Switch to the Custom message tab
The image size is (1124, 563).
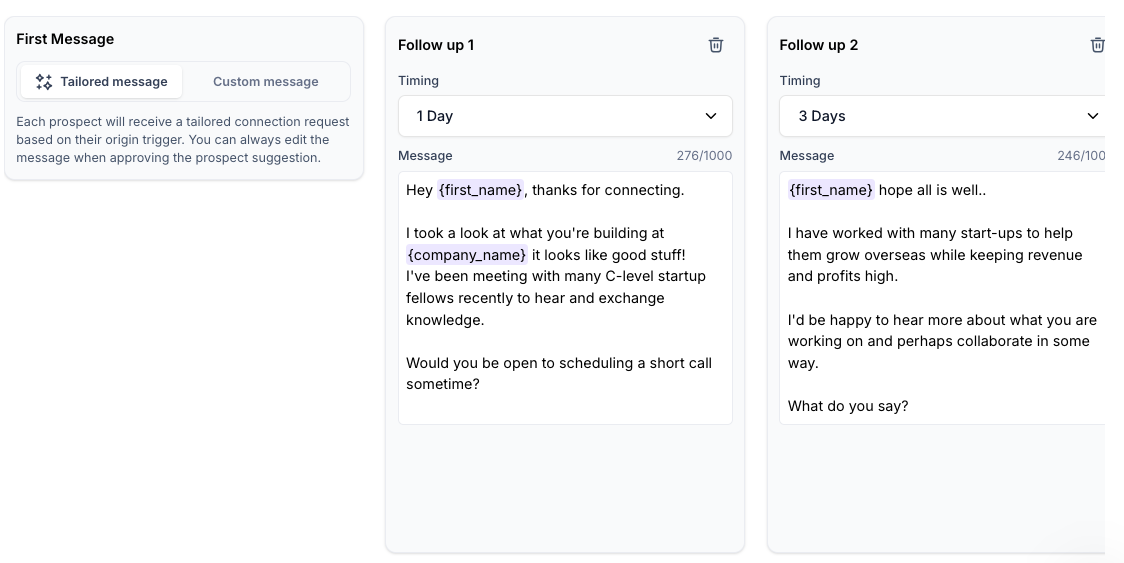pyautogui.click(x=266, y=82)
